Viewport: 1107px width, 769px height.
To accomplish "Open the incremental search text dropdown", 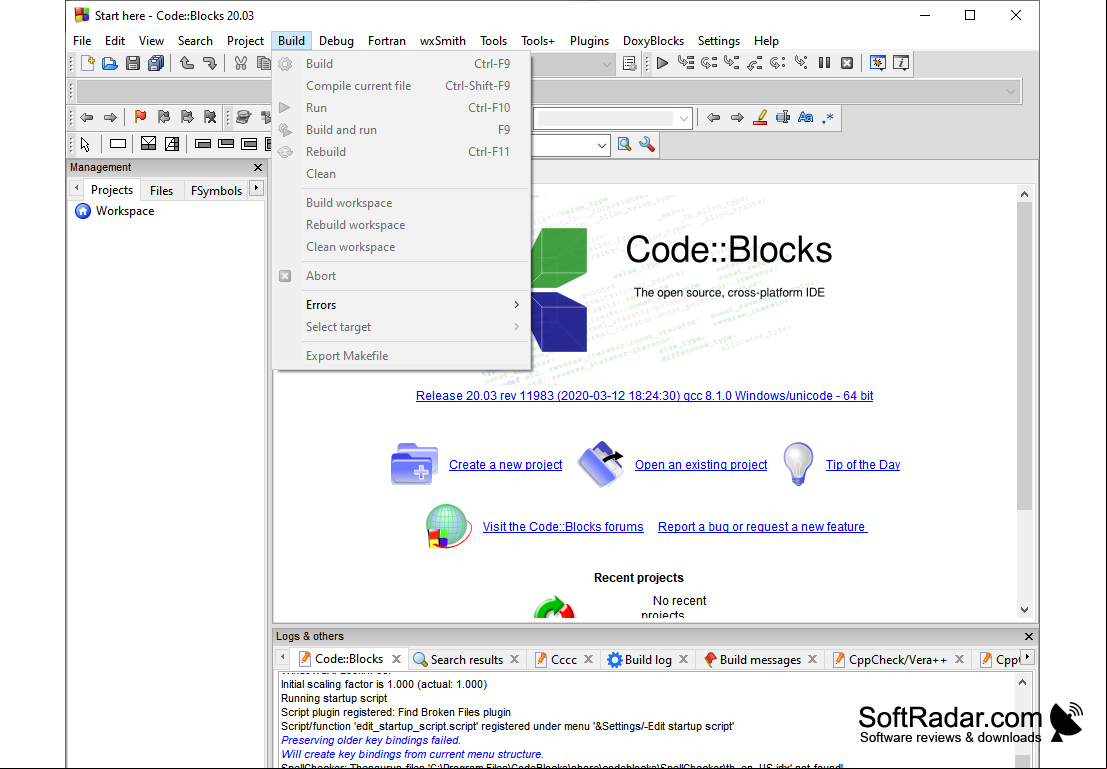I will [683, 118].
